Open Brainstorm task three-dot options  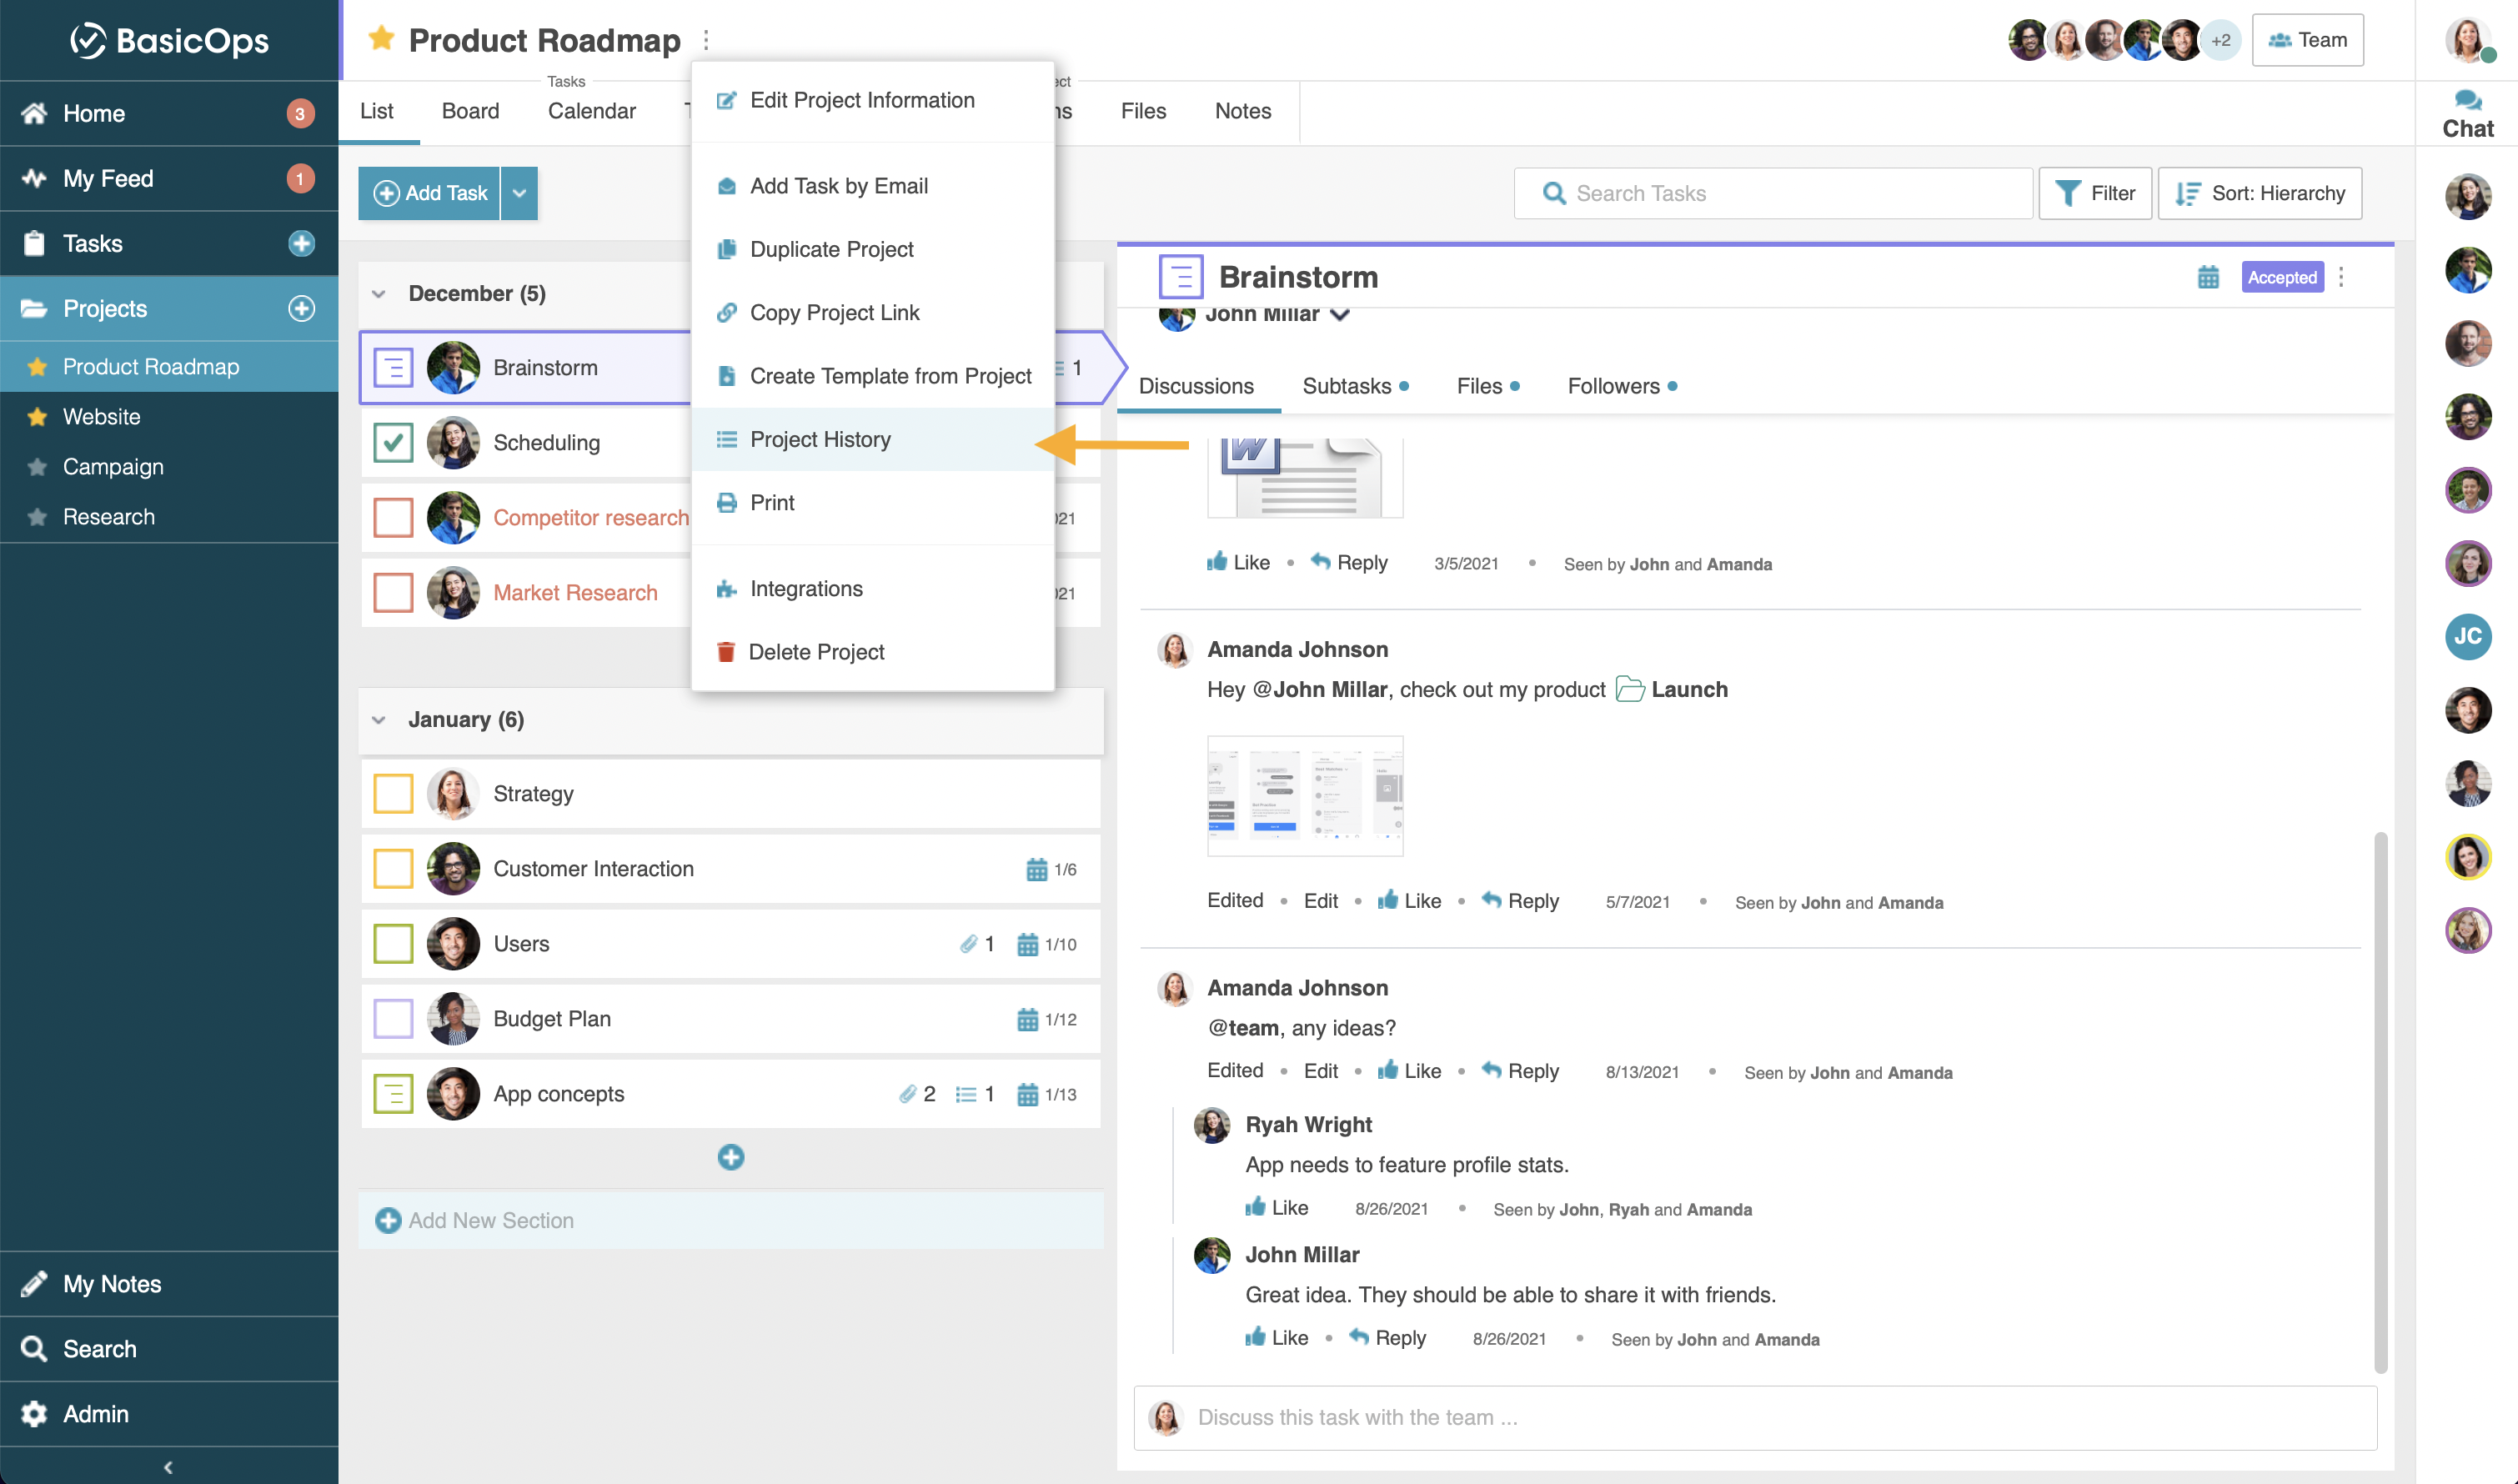tap(2341, 277)
